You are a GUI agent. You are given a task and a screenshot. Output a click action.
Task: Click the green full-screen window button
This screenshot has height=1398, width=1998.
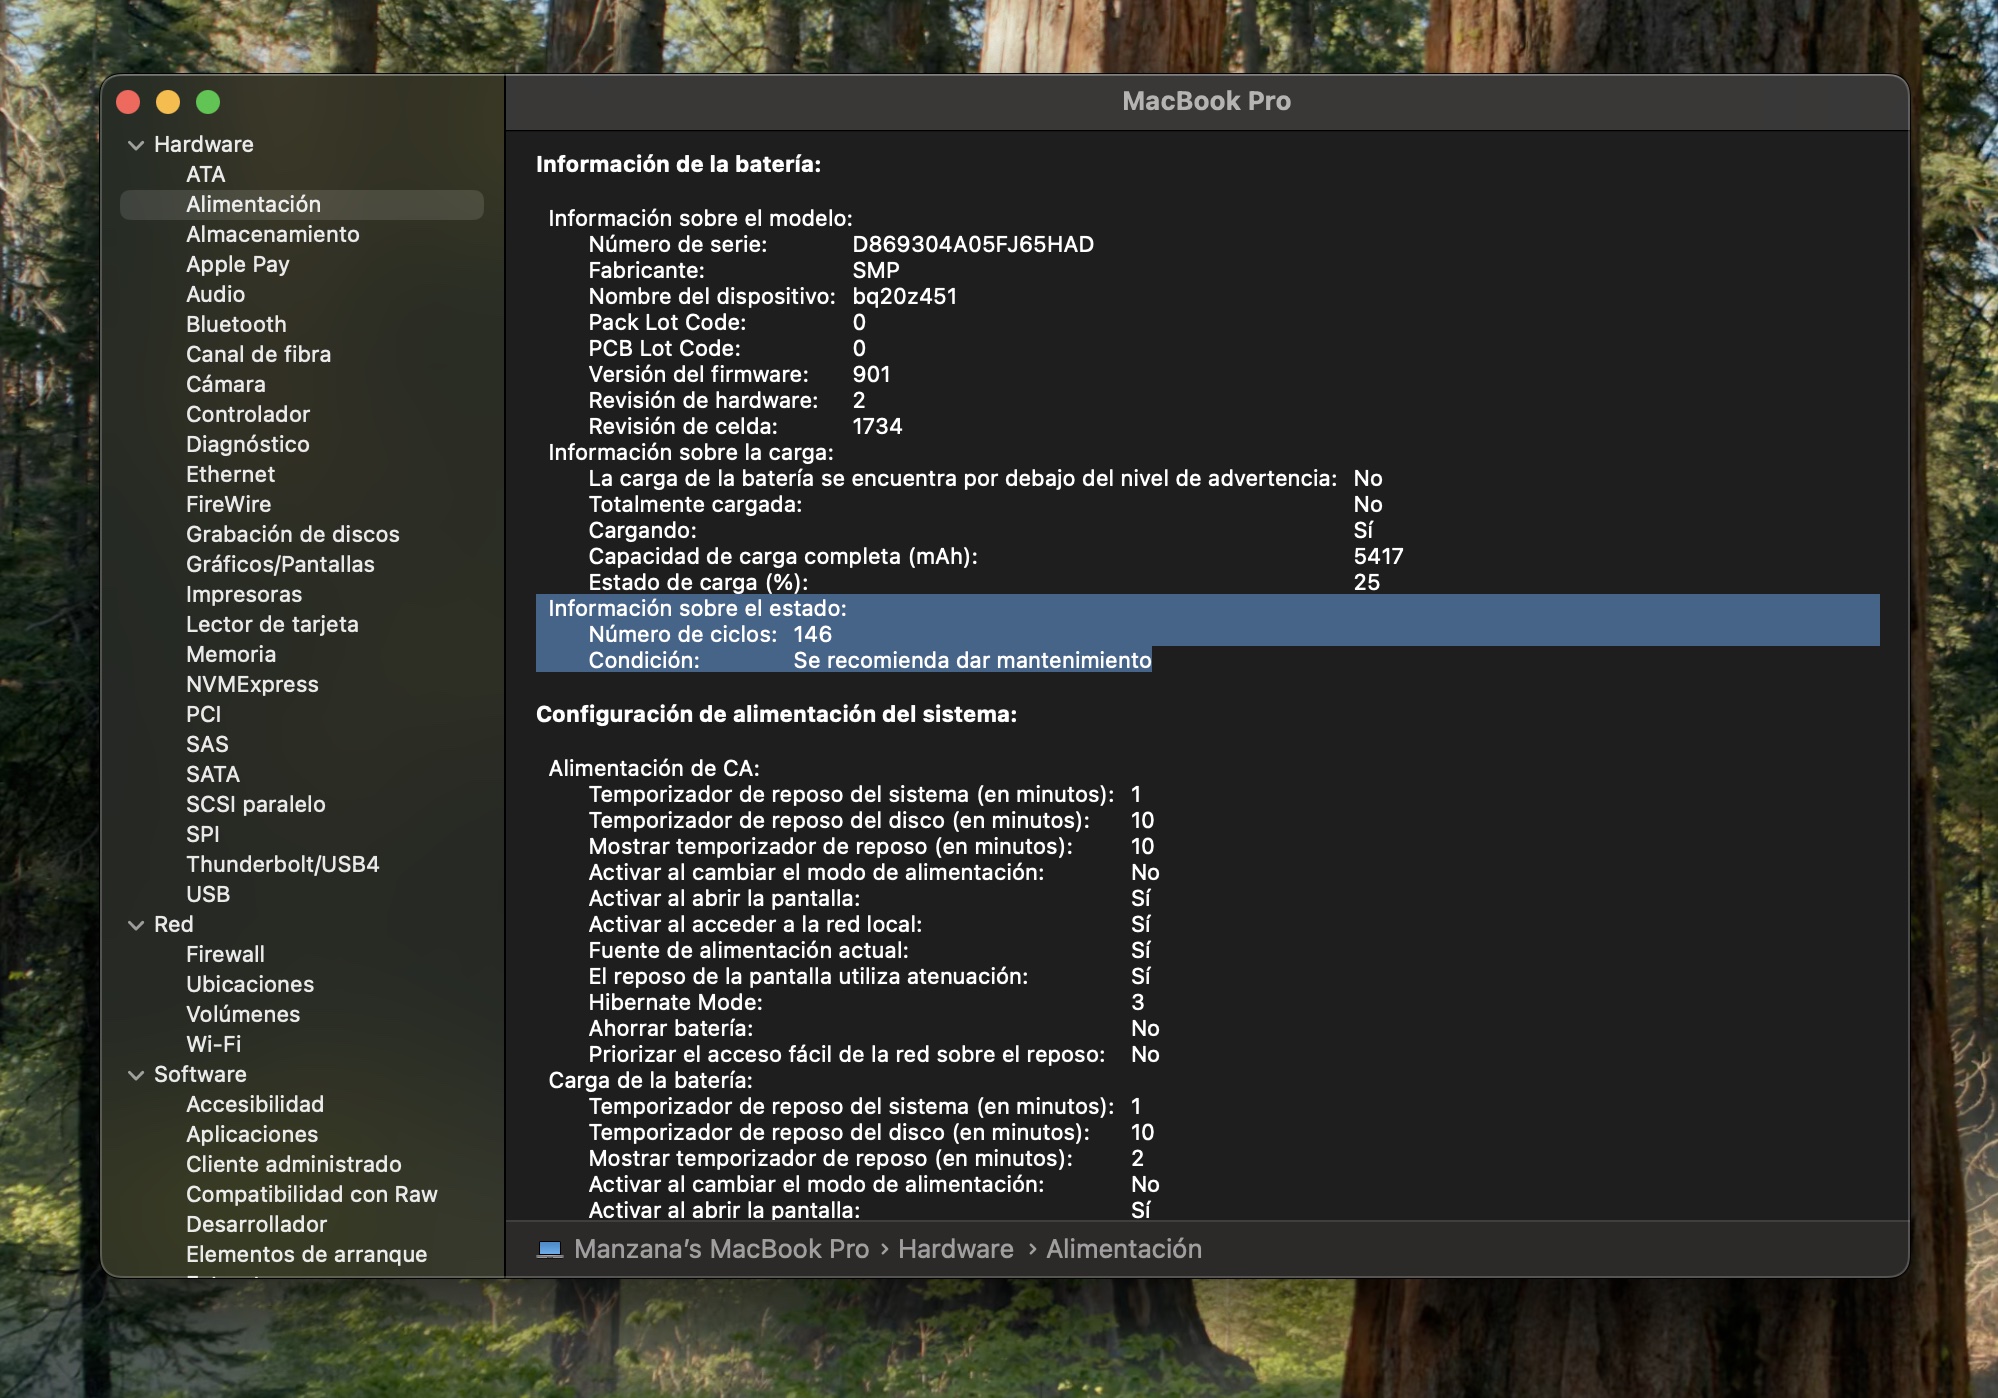coord(208,102)
